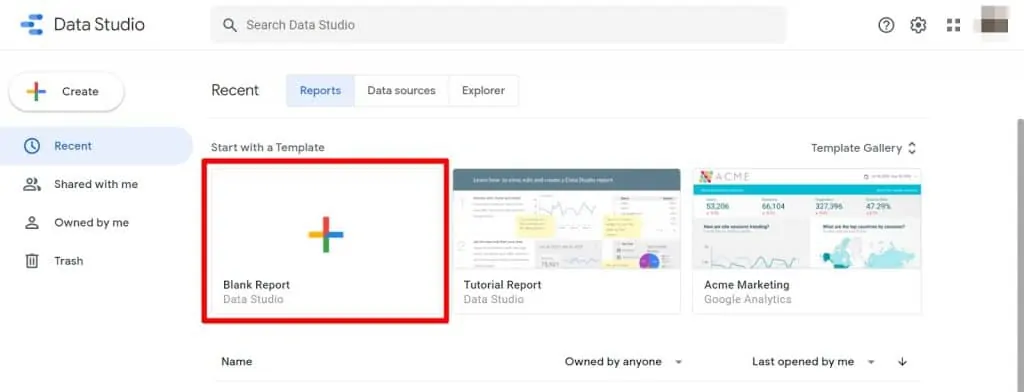1024x392 pixels.
Task: Click the Search Data Studio field
Action: pos(498,25)
